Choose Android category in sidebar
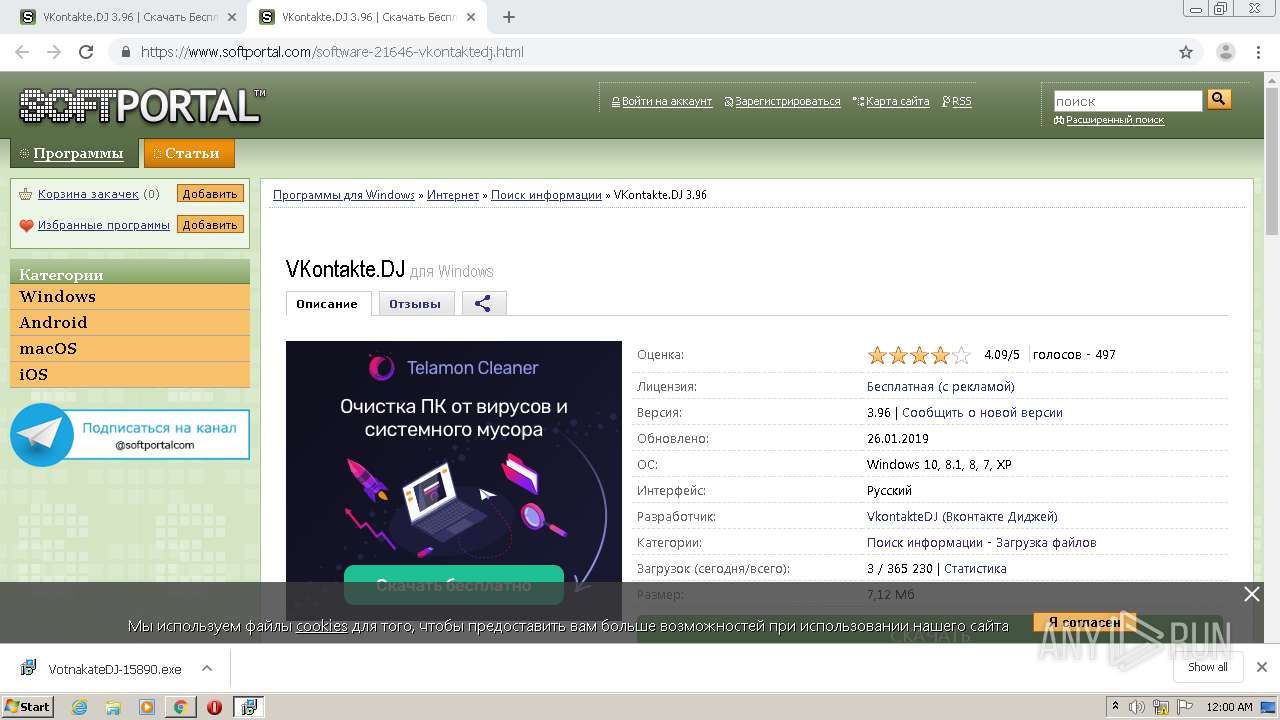The height and width of the screenshot is (720, 1280). click(x=130, y=323)
